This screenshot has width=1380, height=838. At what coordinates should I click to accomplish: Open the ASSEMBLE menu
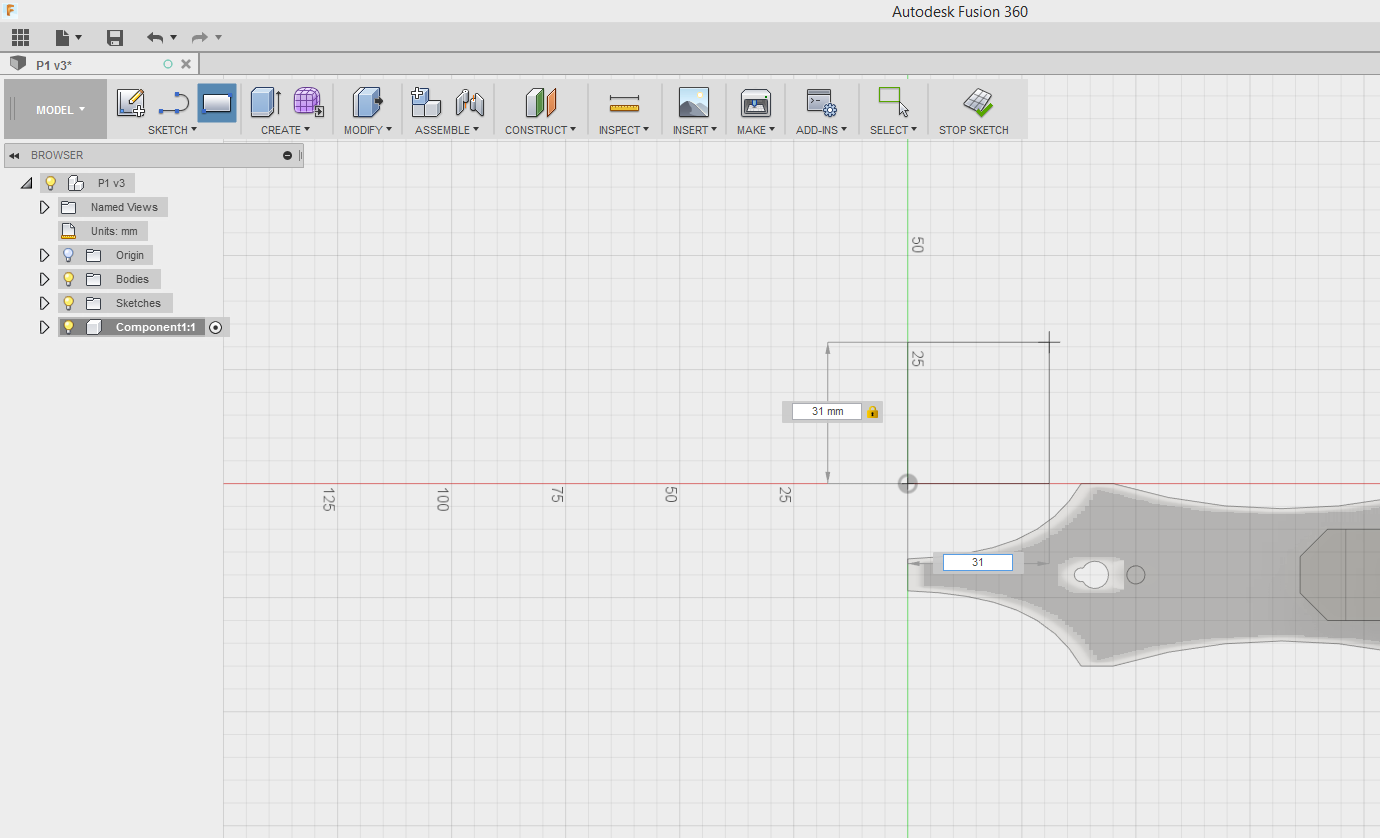point(447,130)
